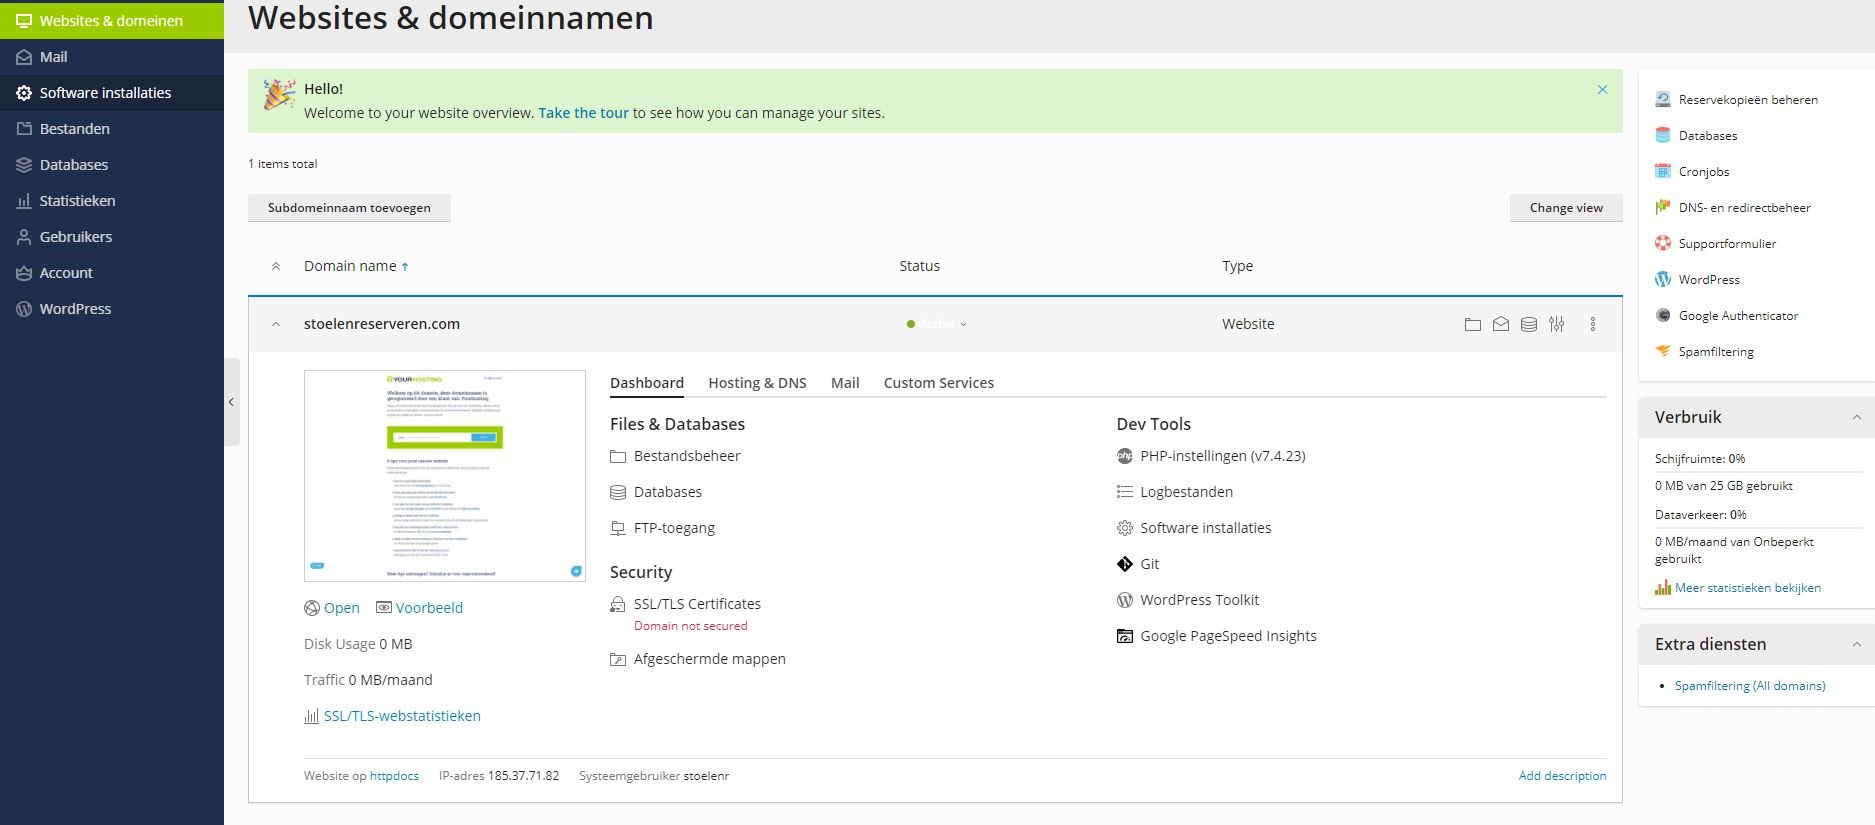
Task: Click the database icon in domain row
Action: click(1528, 324)
